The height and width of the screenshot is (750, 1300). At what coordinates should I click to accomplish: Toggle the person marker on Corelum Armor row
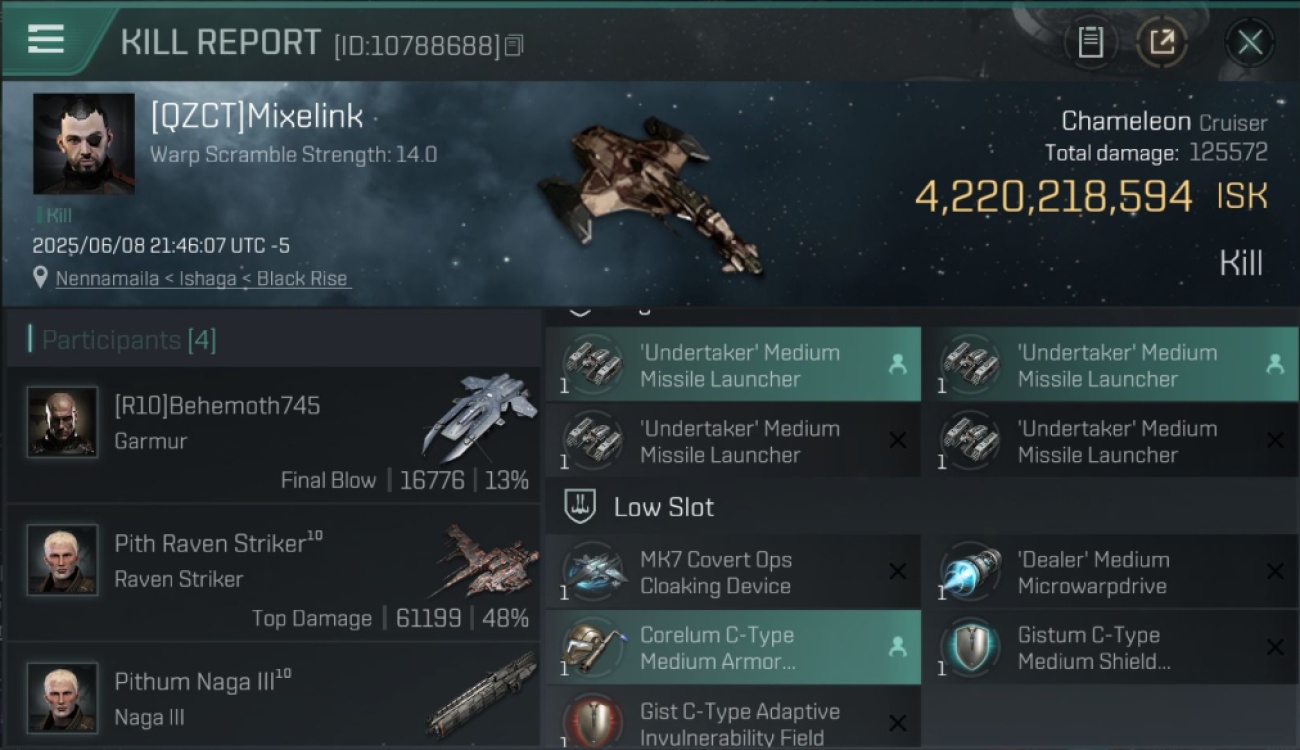click(897, 647)
